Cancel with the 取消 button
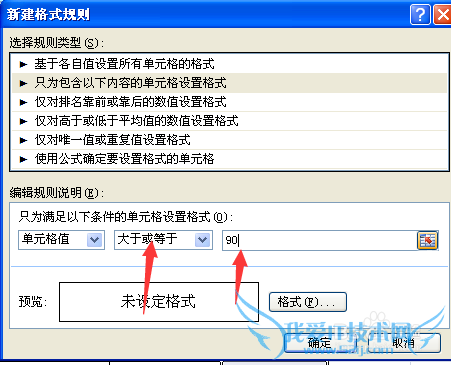This screenshot has width=451, height=365. point(404,343)
